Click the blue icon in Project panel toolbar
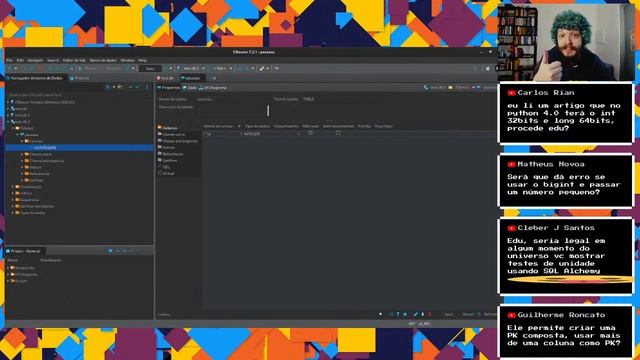This screenshot has height=360, width=640. click(x=110, y=251)
